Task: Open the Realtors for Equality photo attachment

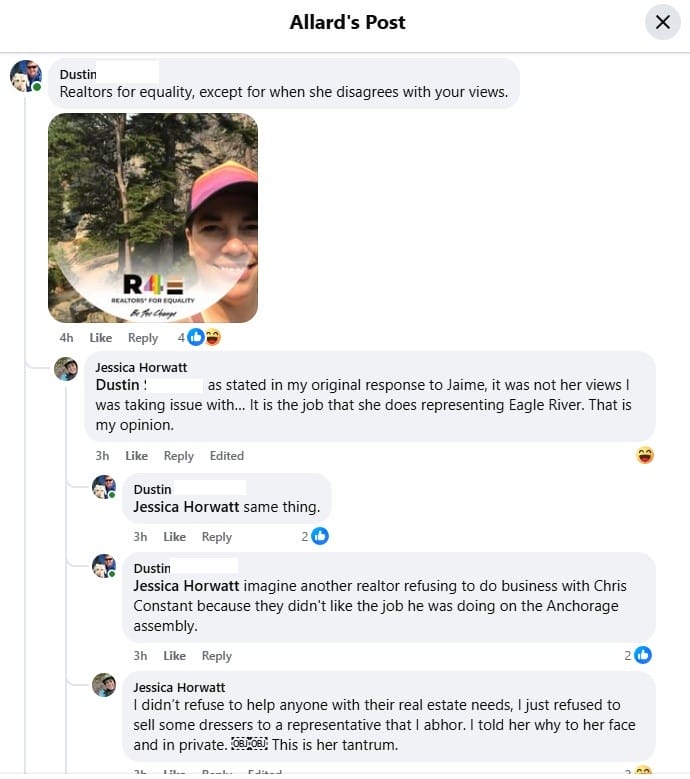Action: point(153,218)
